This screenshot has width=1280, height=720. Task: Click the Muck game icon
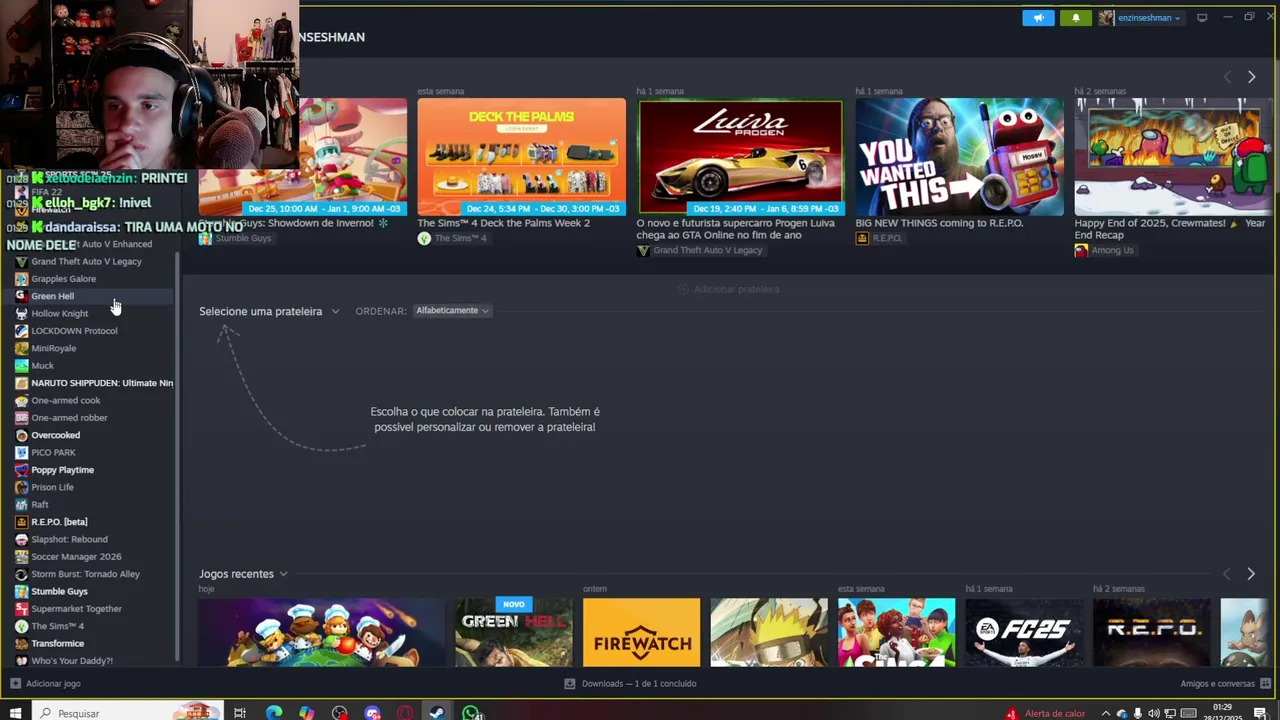[x=21, y=365]
